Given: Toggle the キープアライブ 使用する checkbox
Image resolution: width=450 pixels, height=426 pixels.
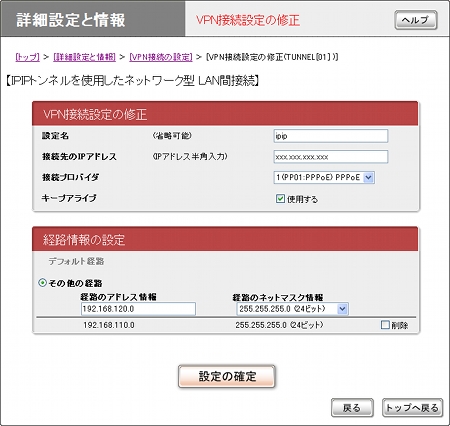Looking at the screenshot, I should point(280,199).
